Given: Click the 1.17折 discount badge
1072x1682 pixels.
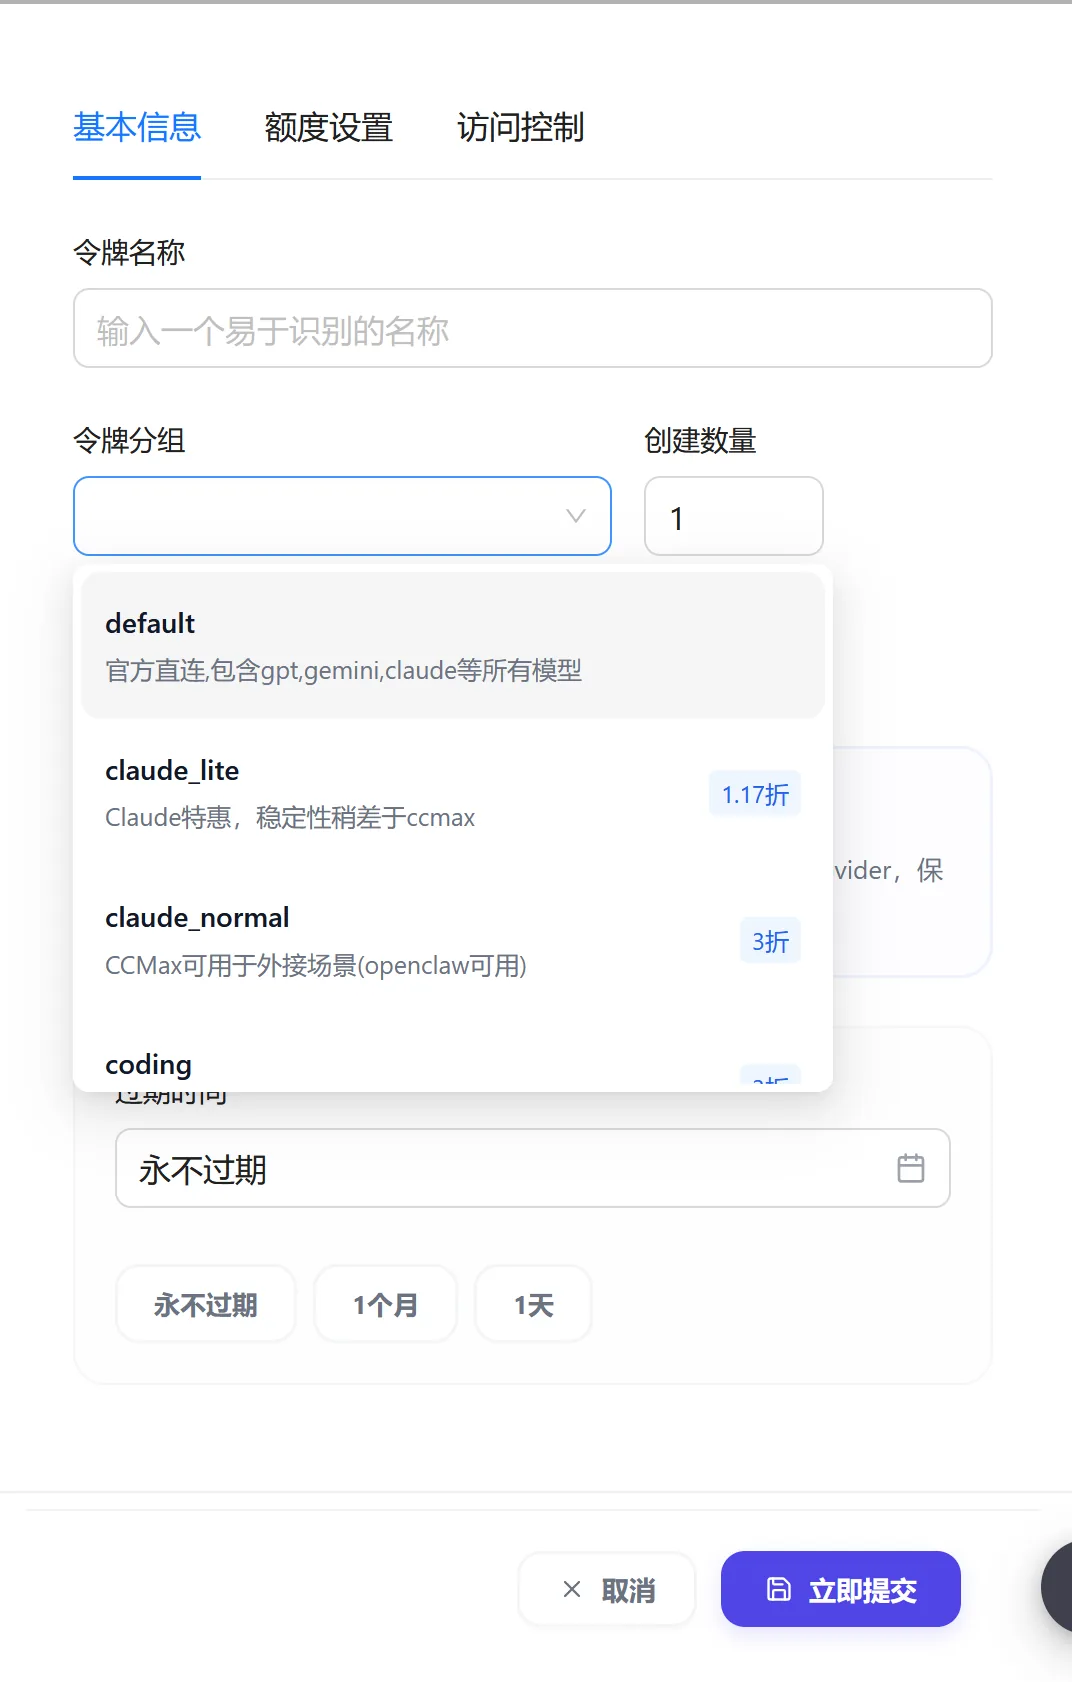Looking at the screenshot, I should click(x=755, y=794).
